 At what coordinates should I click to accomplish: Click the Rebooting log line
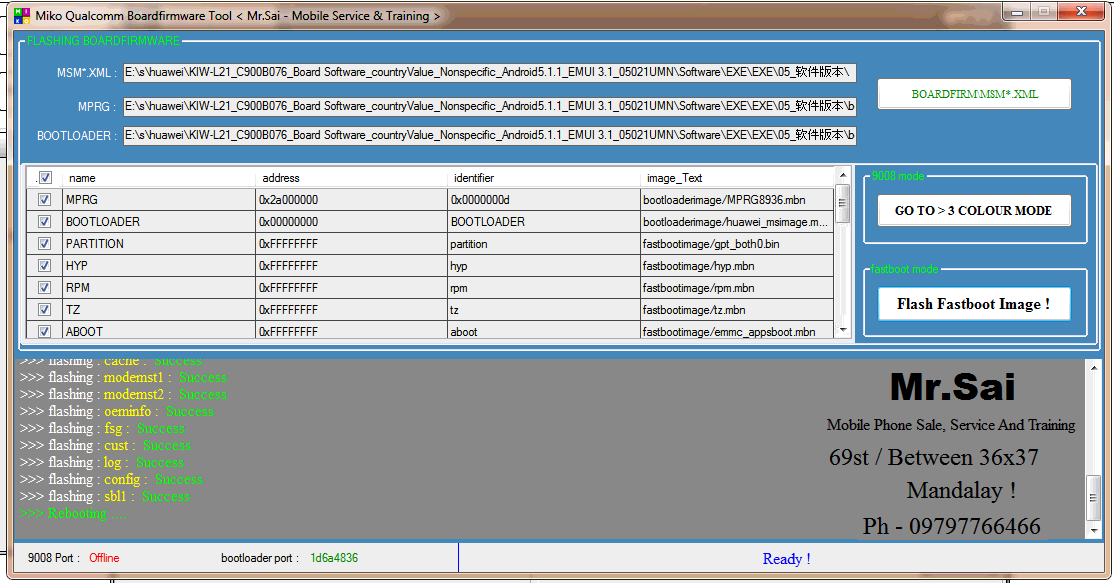[74, 513]
